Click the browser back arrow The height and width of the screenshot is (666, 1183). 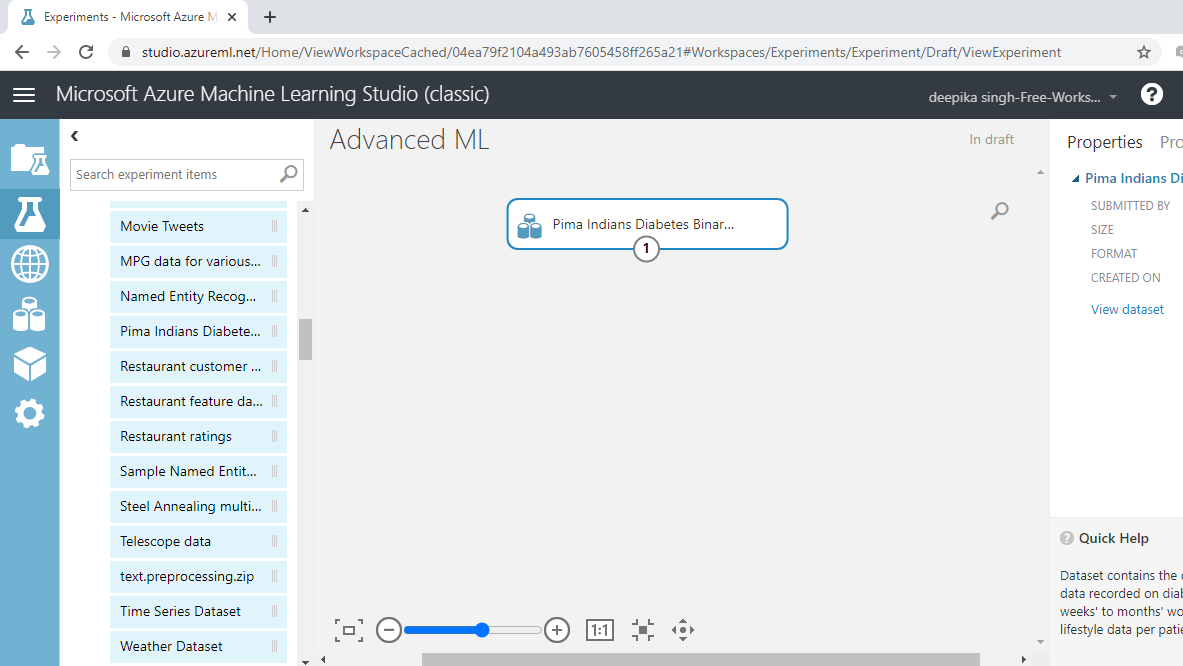tap(22, 52)
